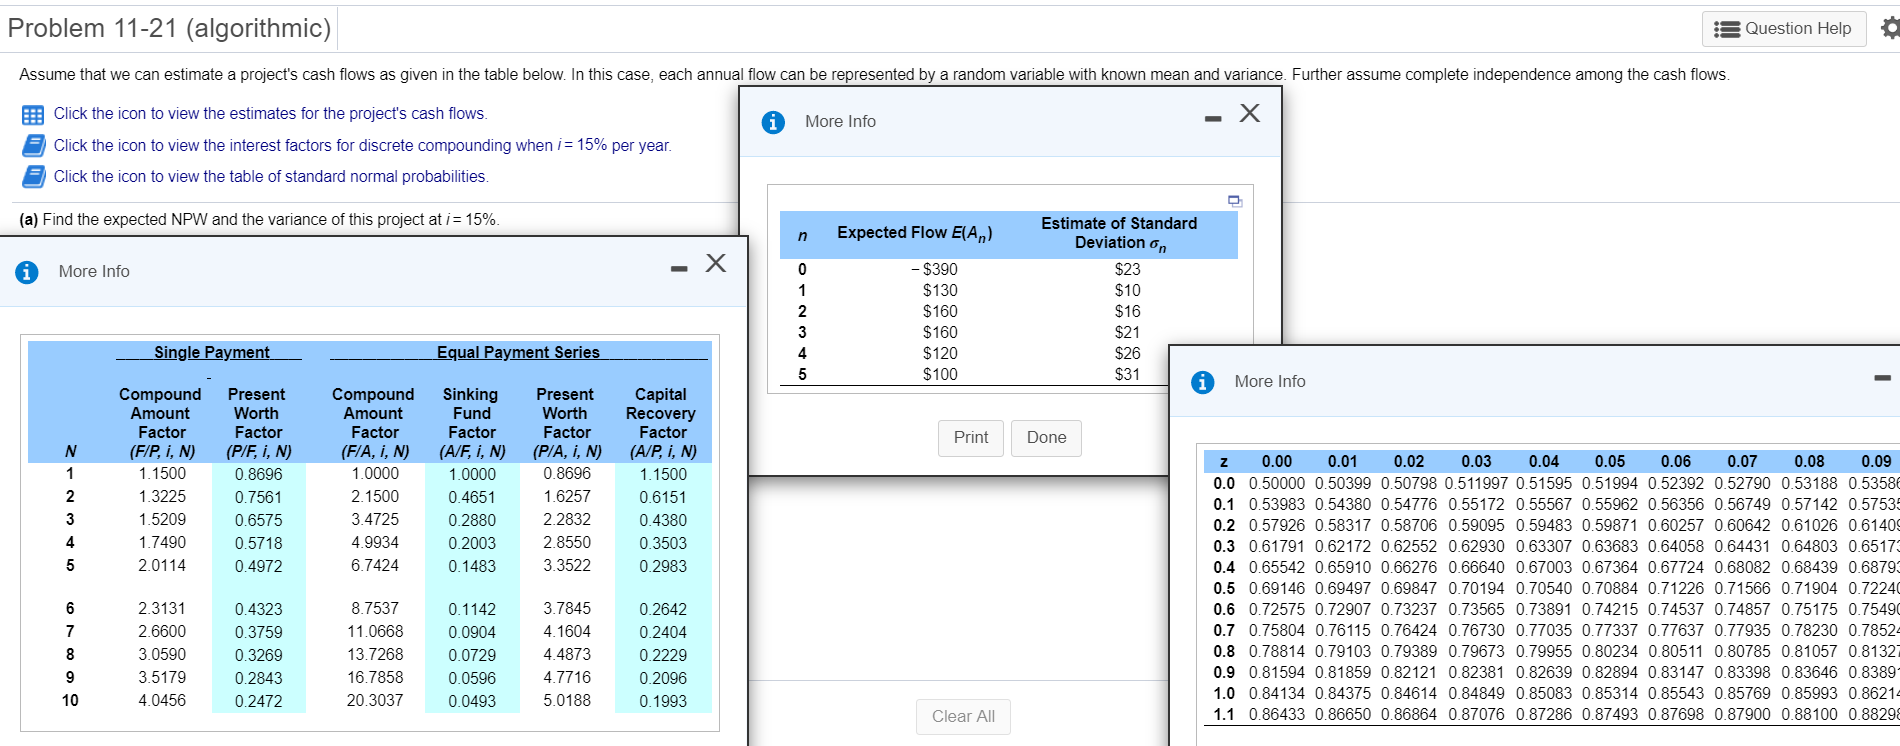Click the Problem 11-21 (algorithmic) title

169,28
